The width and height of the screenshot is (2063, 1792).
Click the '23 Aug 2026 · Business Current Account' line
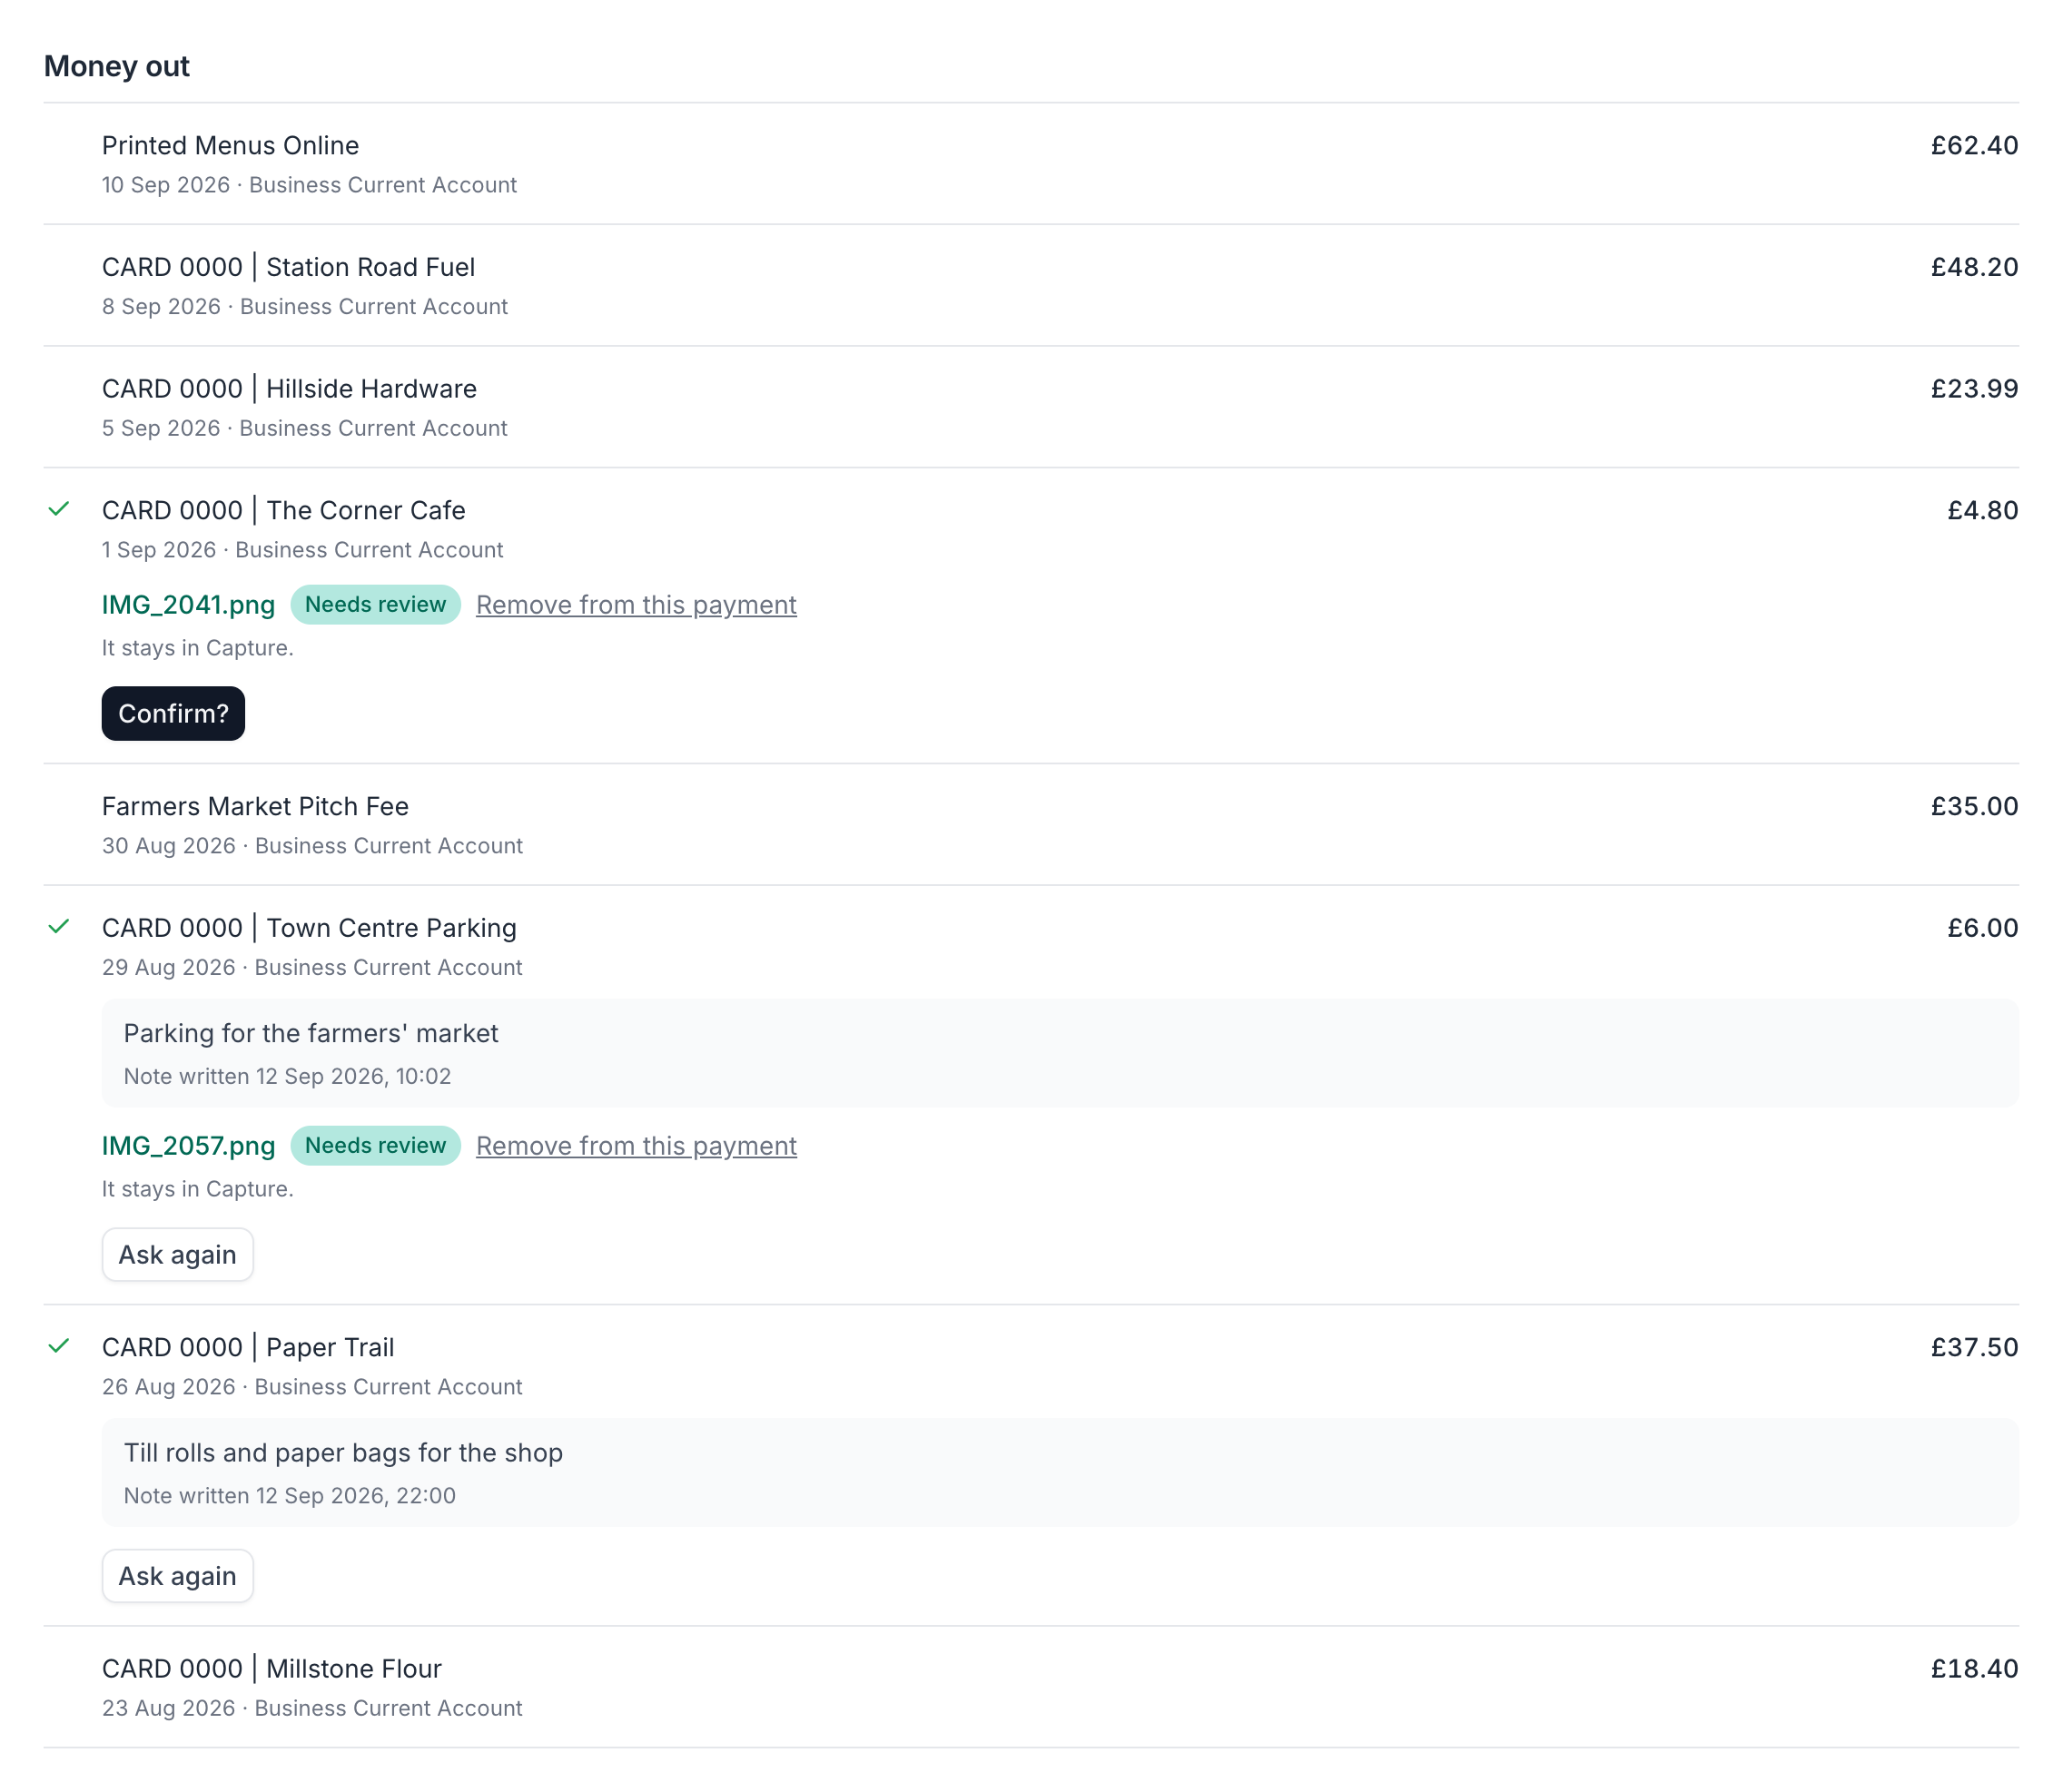312,1709
